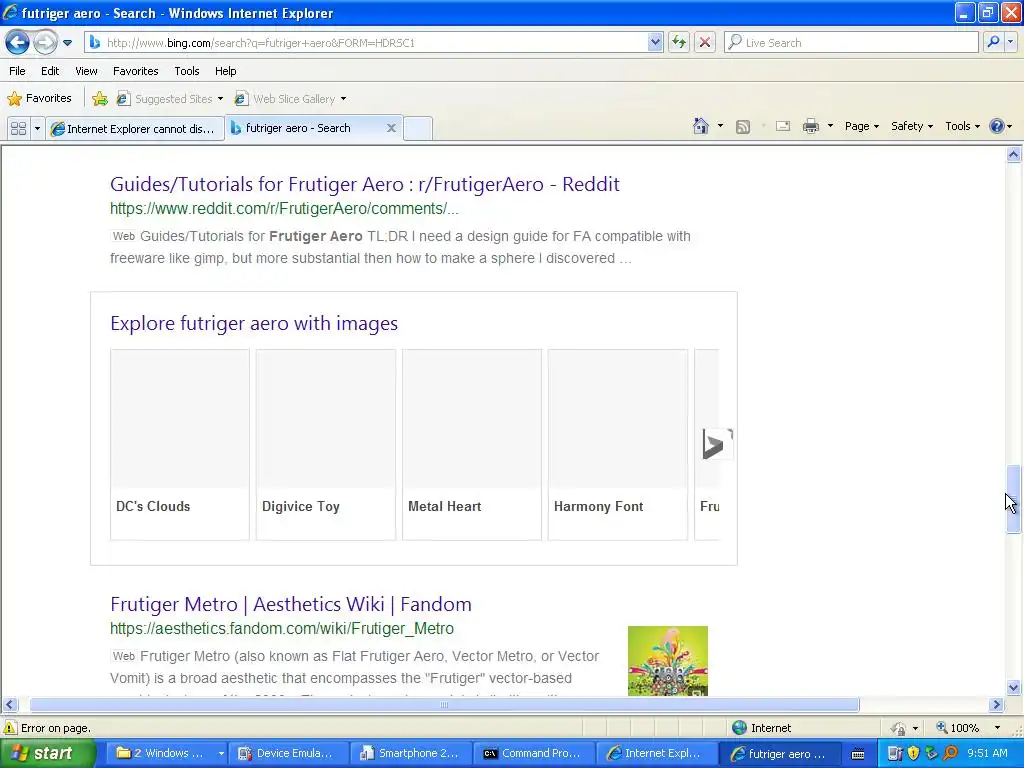
Task: Click the 'Error on page' warning icon
Action: [10, 728]
